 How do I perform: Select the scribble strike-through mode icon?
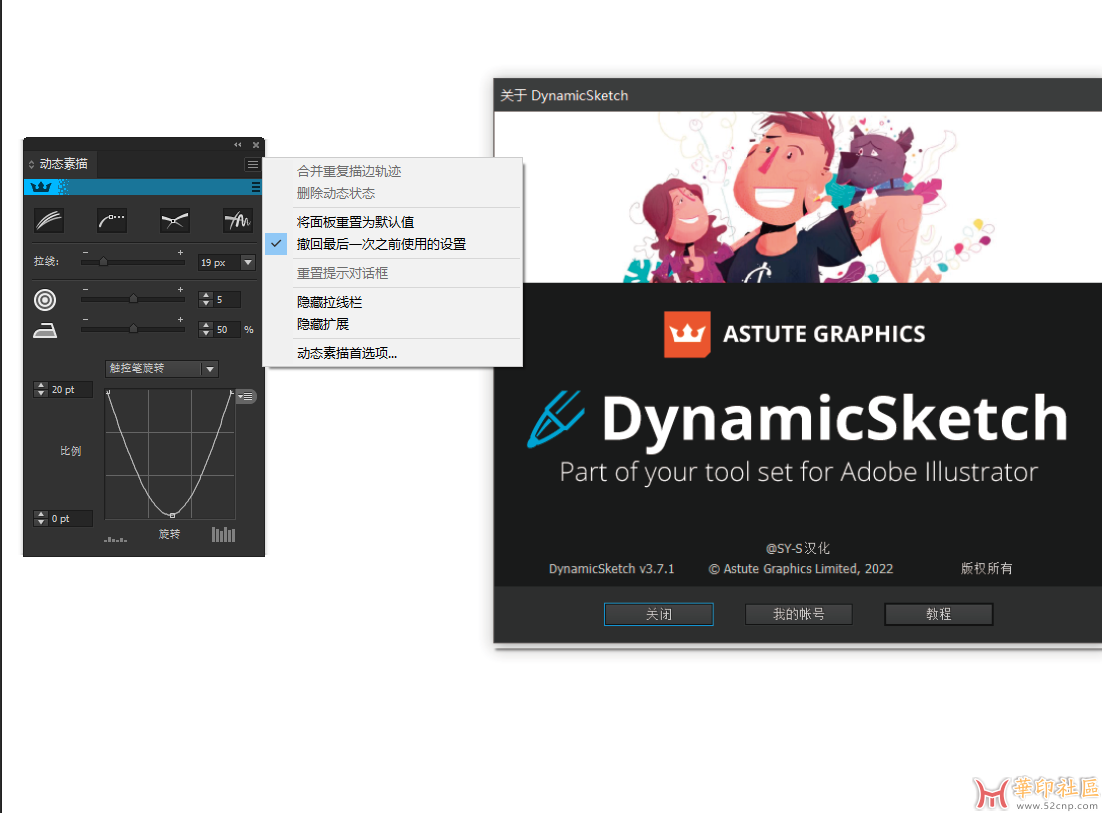(238, 221)
